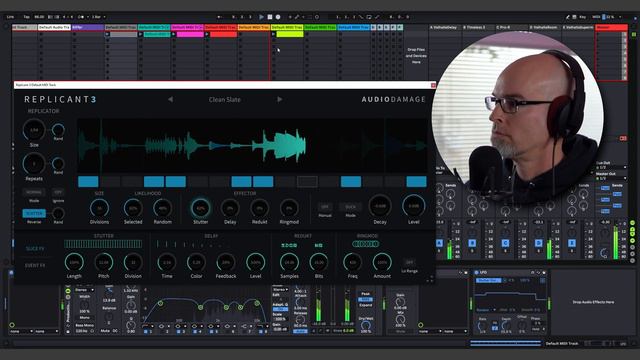Click the glowing Effector Stutter knob
Screen dimensions: 640x360
(x=200, y=208)
